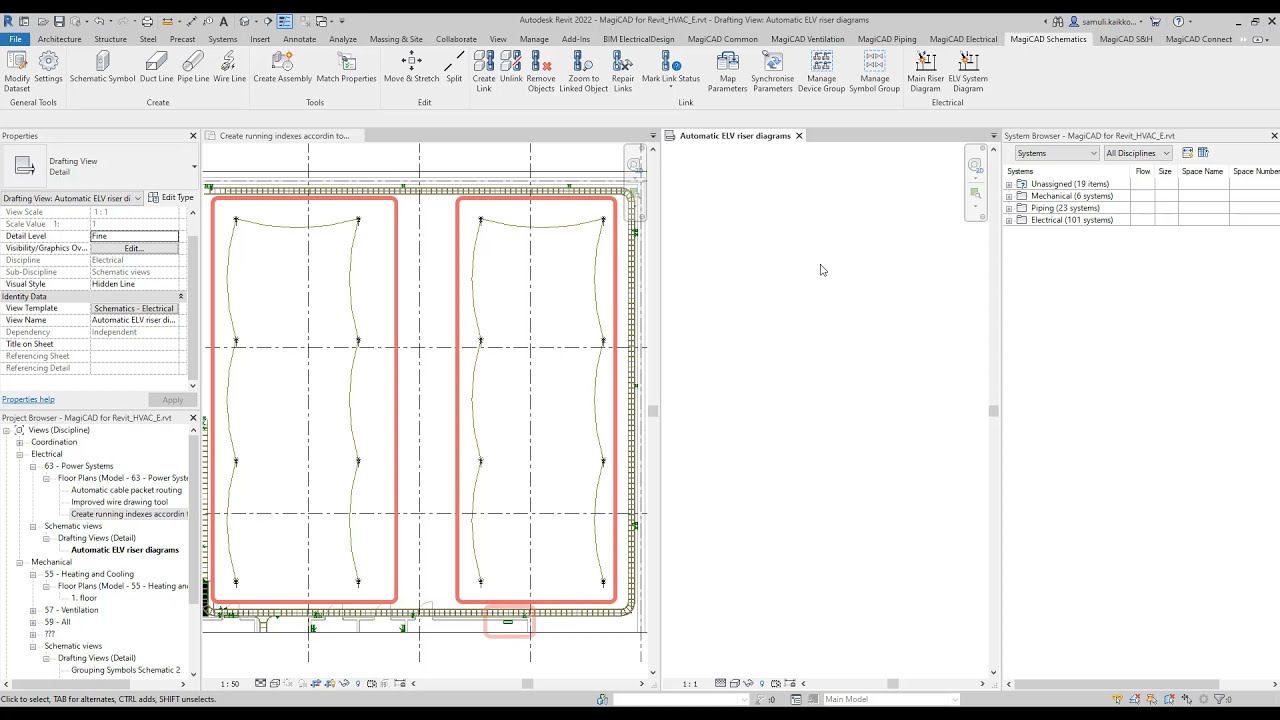The width and height of the screenshot is (1280, 720).
Task: Select the Schematic Symbol tool
Action: (x=102, y=68)
